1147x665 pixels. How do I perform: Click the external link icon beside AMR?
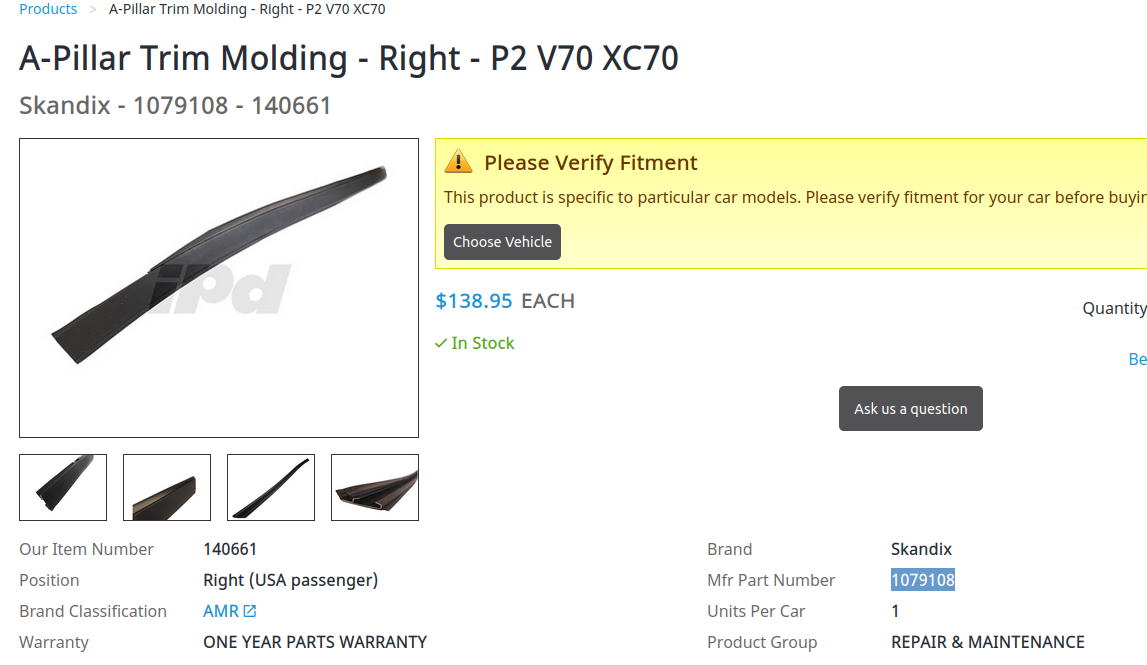coord(250,611)
